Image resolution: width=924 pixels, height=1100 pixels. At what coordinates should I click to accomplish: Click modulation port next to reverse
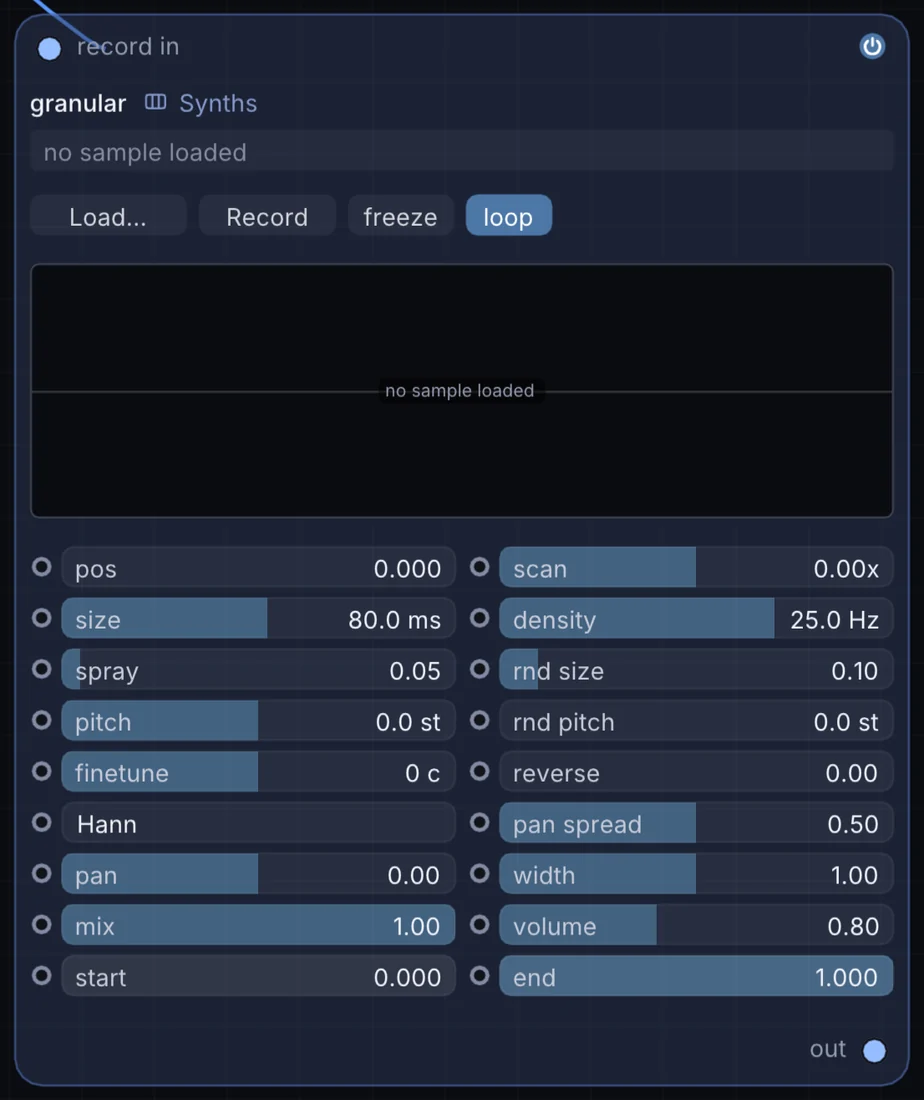tap(479, 772)
